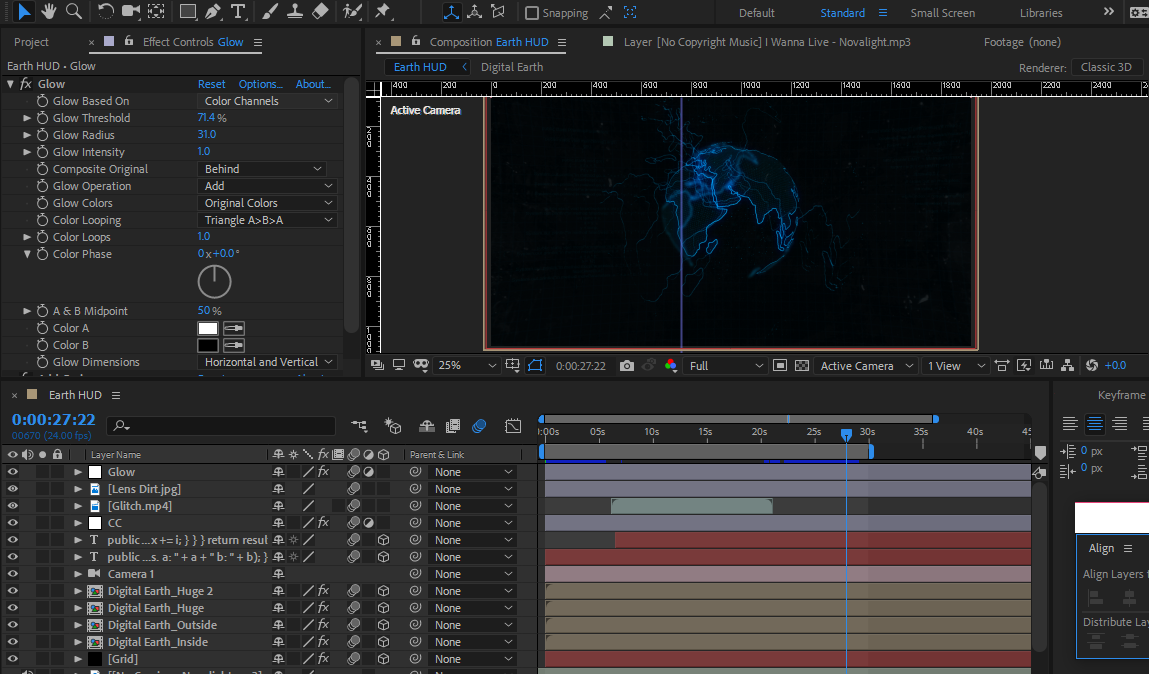Viewport: 1149px width, 674px height.
Task: Select the Hand tool
Action: tap(49, 11)
